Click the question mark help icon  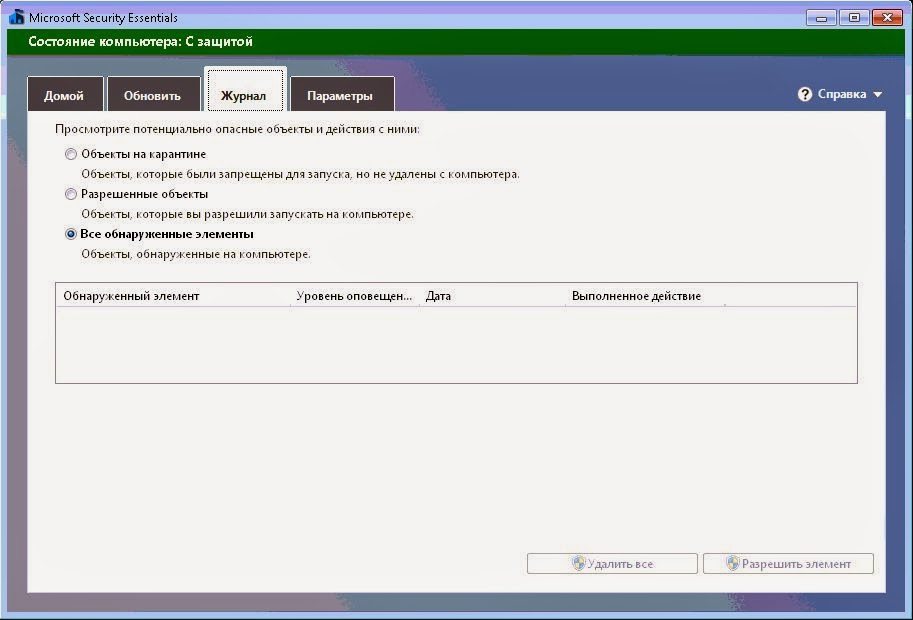(x=805, y=94)
